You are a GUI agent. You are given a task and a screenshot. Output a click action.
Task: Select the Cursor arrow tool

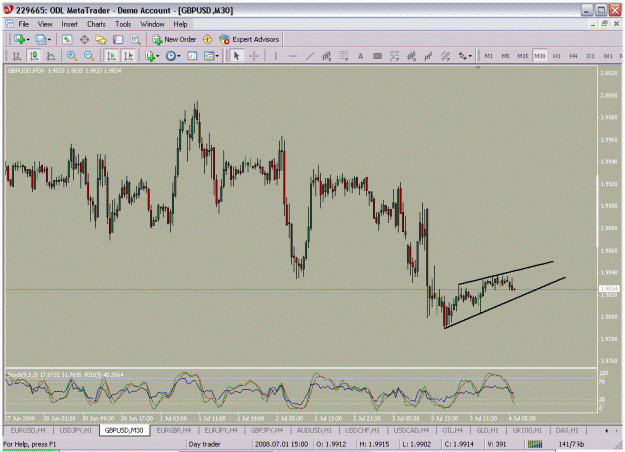point(237,56)
